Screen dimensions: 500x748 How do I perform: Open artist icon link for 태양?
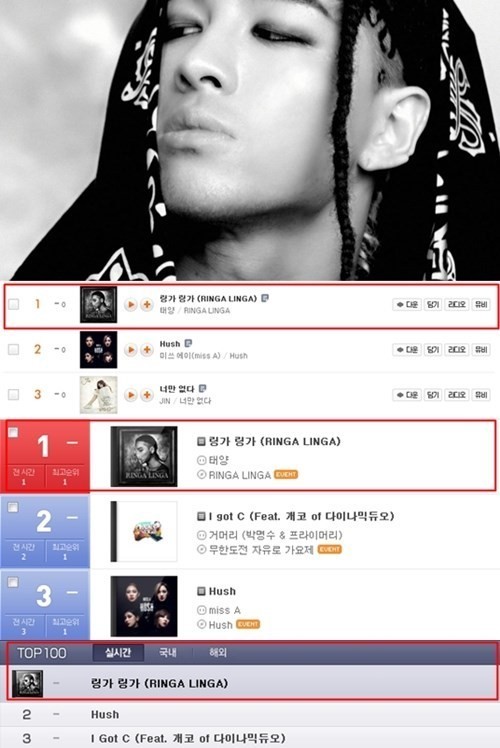201,460
